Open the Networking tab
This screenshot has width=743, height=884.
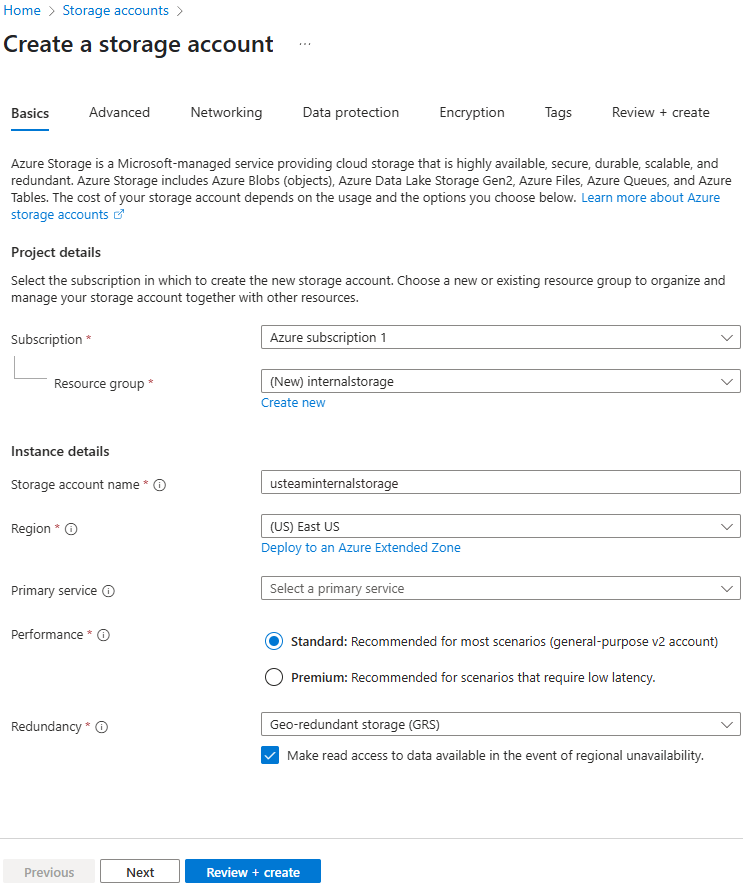click(x=226, y=113)
